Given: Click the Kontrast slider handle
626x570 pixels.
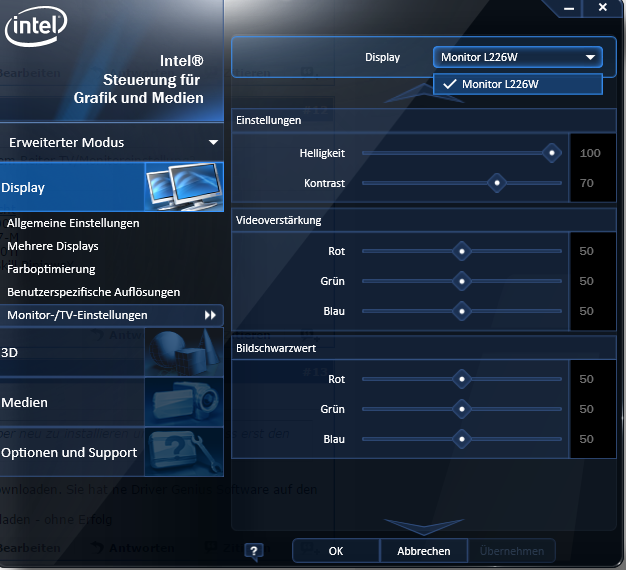Looking at the screenshot, I should click(497, 183).
